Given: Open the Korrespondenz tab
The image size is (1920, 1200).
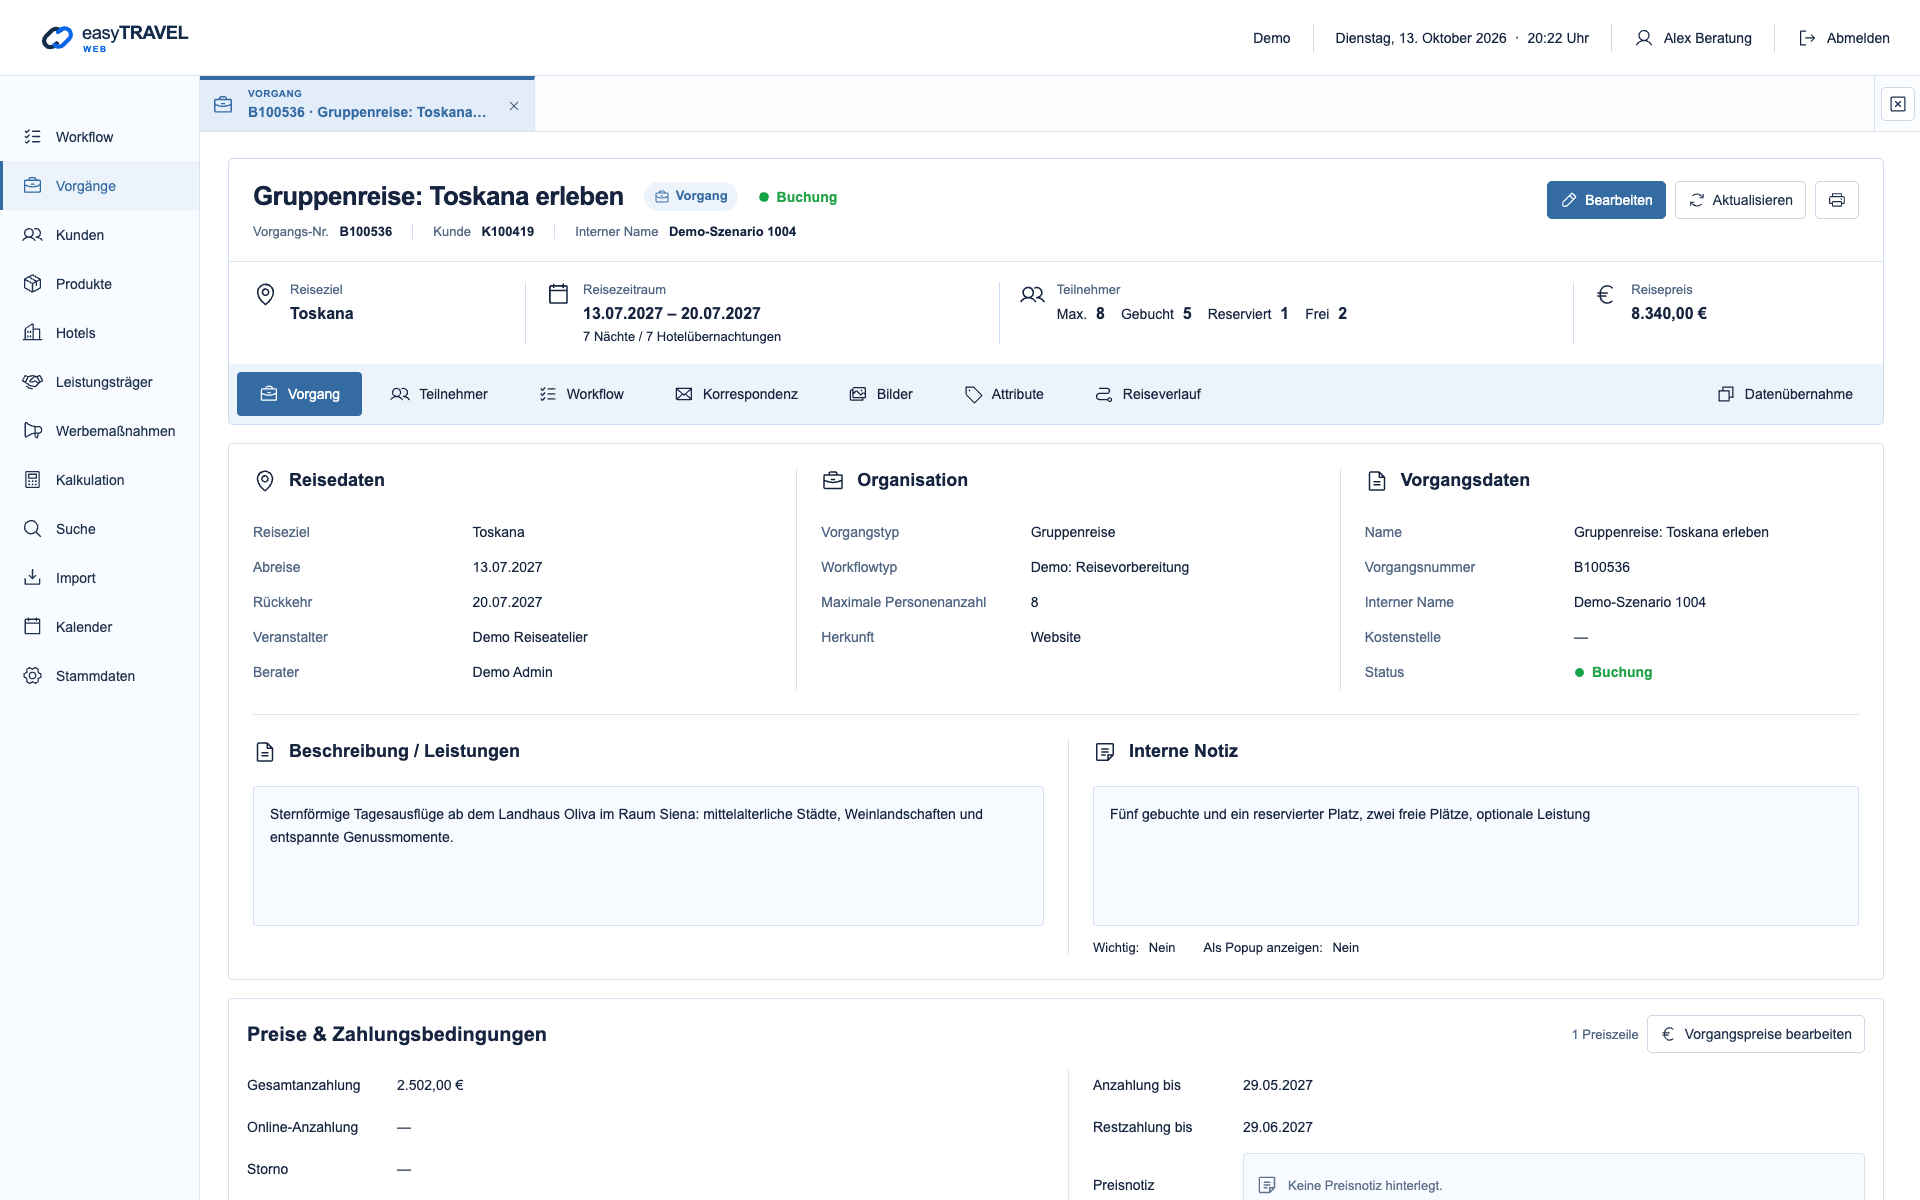Looking at the screenshot, I should coord(736,394).
